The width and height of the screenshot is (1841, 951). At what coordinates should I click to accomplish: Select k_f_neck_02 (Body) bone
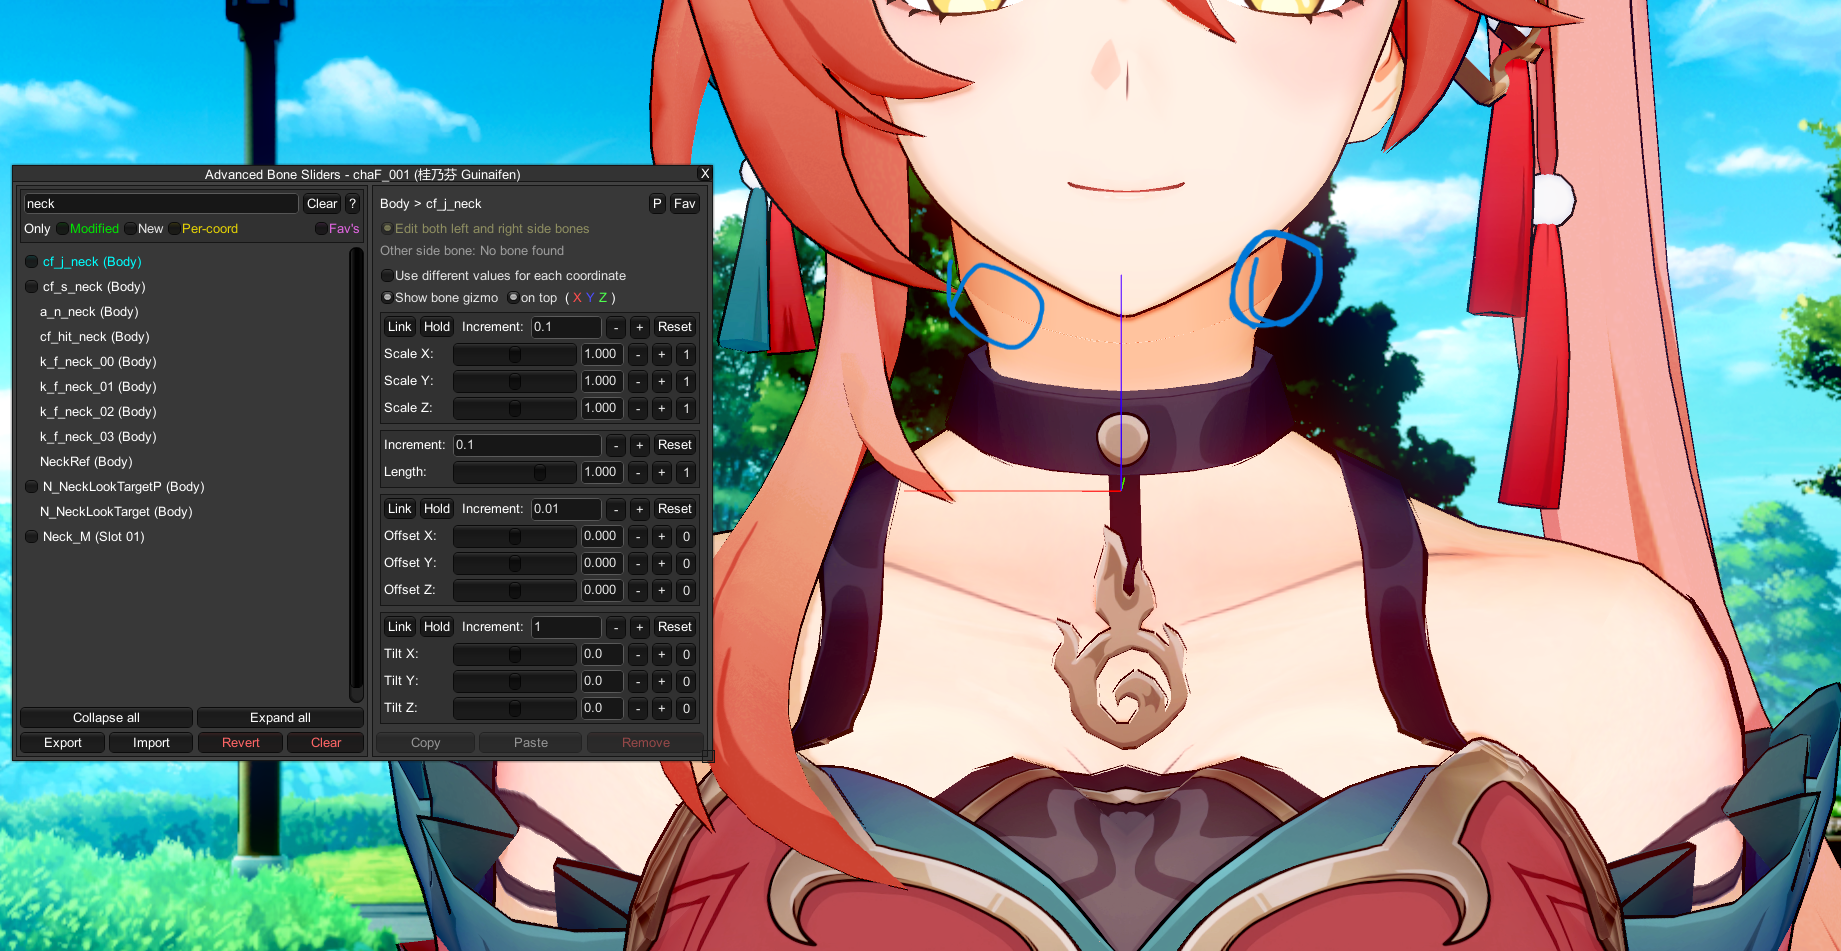coord(98,412)
